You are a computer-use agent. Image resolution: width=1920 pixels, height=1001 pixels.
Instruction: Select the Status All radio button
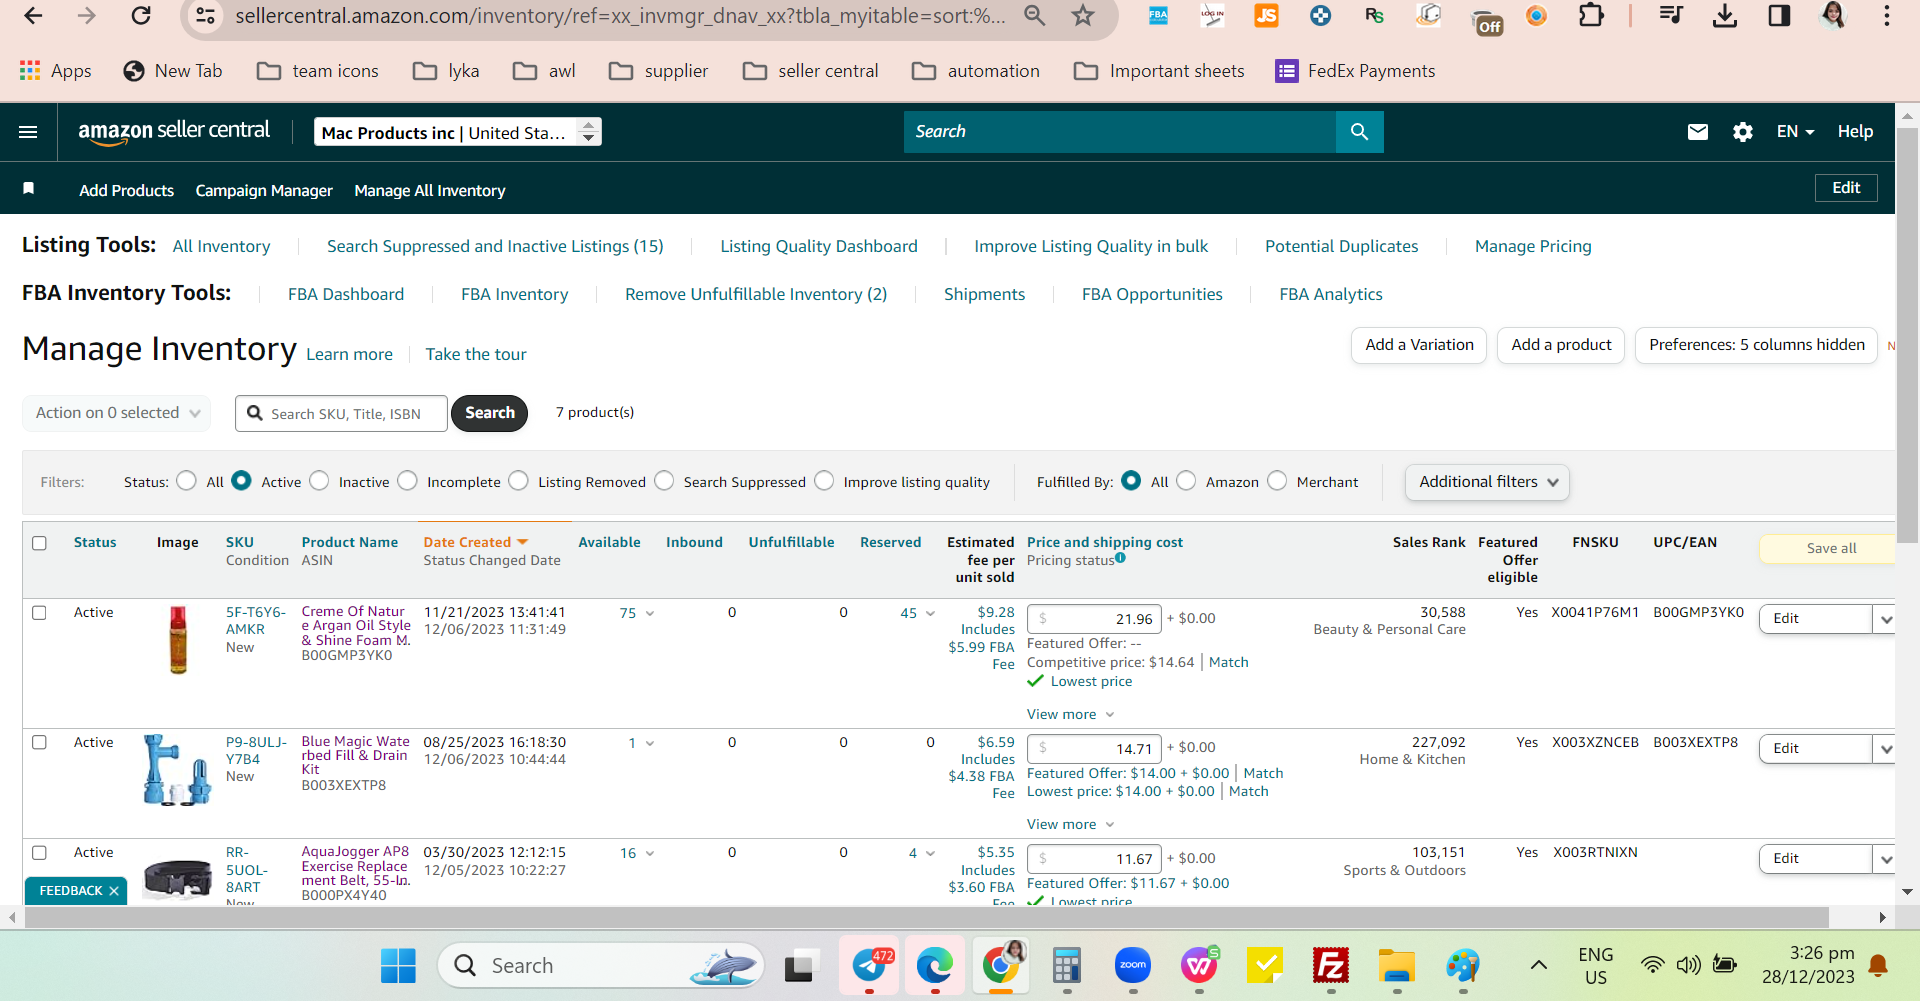(x=186, y=481)
